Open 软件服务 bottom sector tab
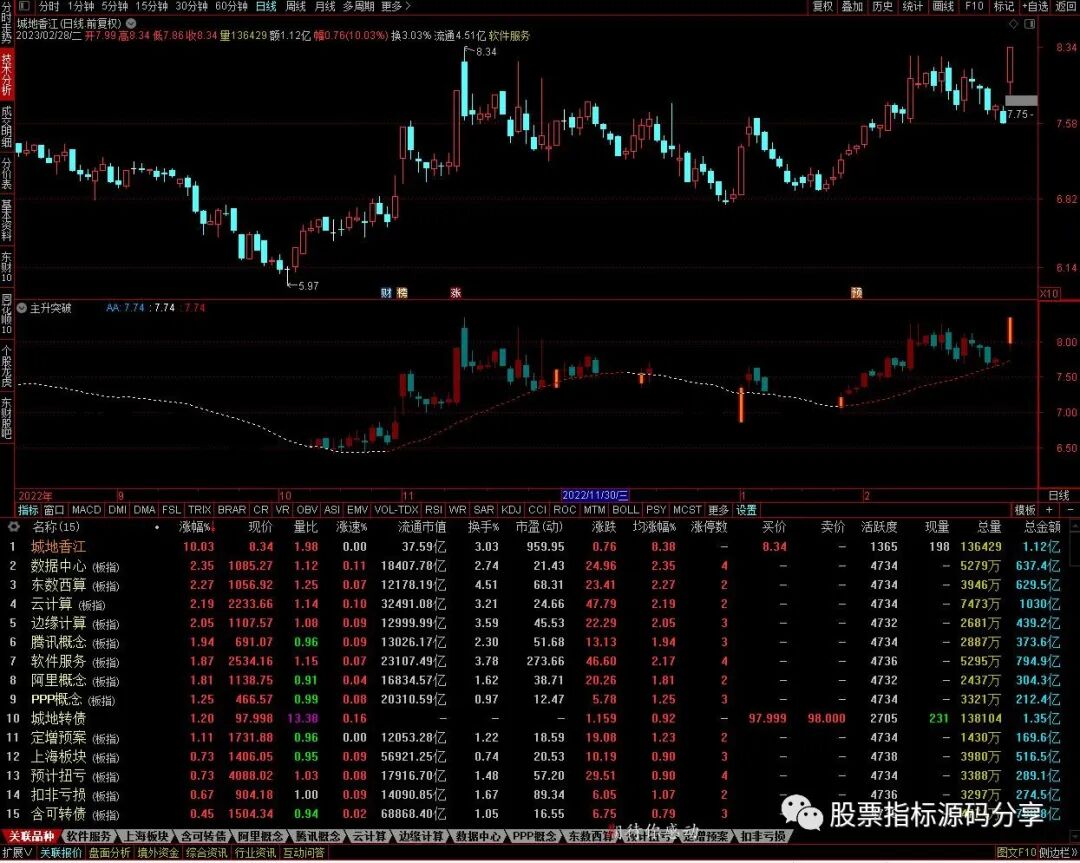 click(x=88, y=836)
